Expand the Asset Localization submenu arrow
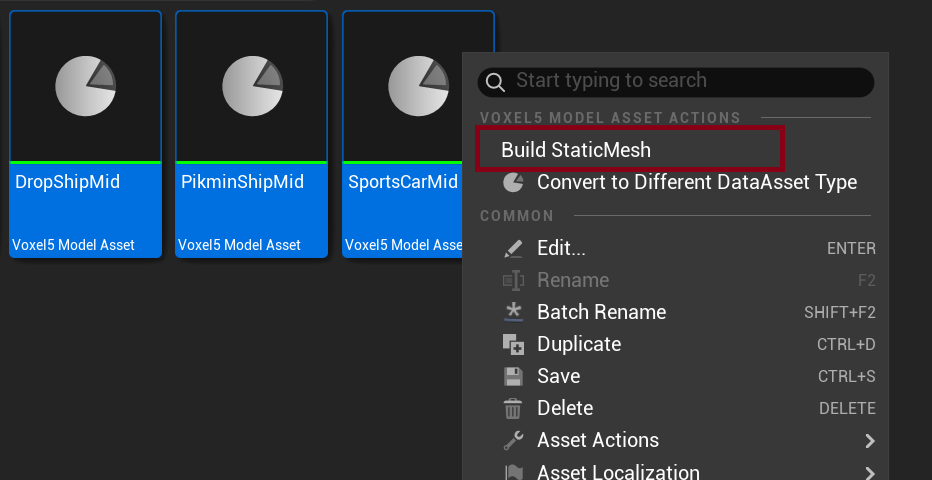Image resolution: width=932 pixels, height=480 pixels. (870, 473)
